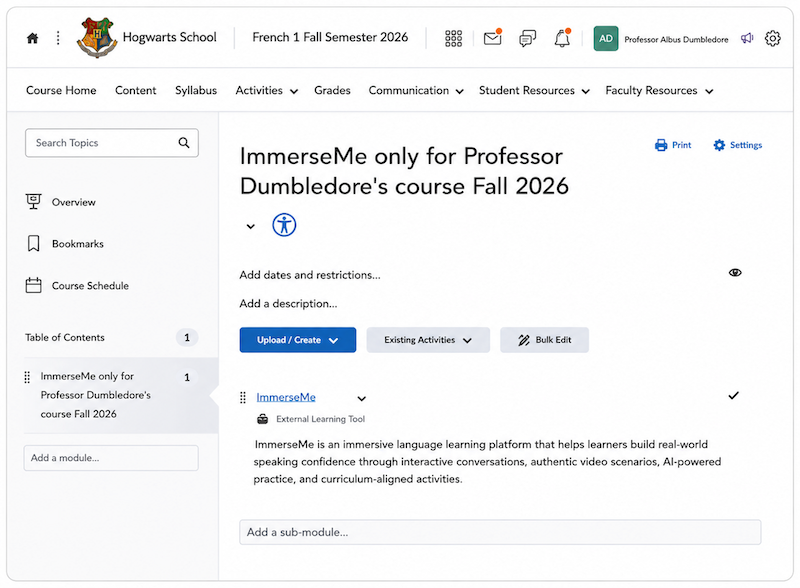Open Grades in navbar
Screen dimensions: 800x588
[x=332, y=90]
